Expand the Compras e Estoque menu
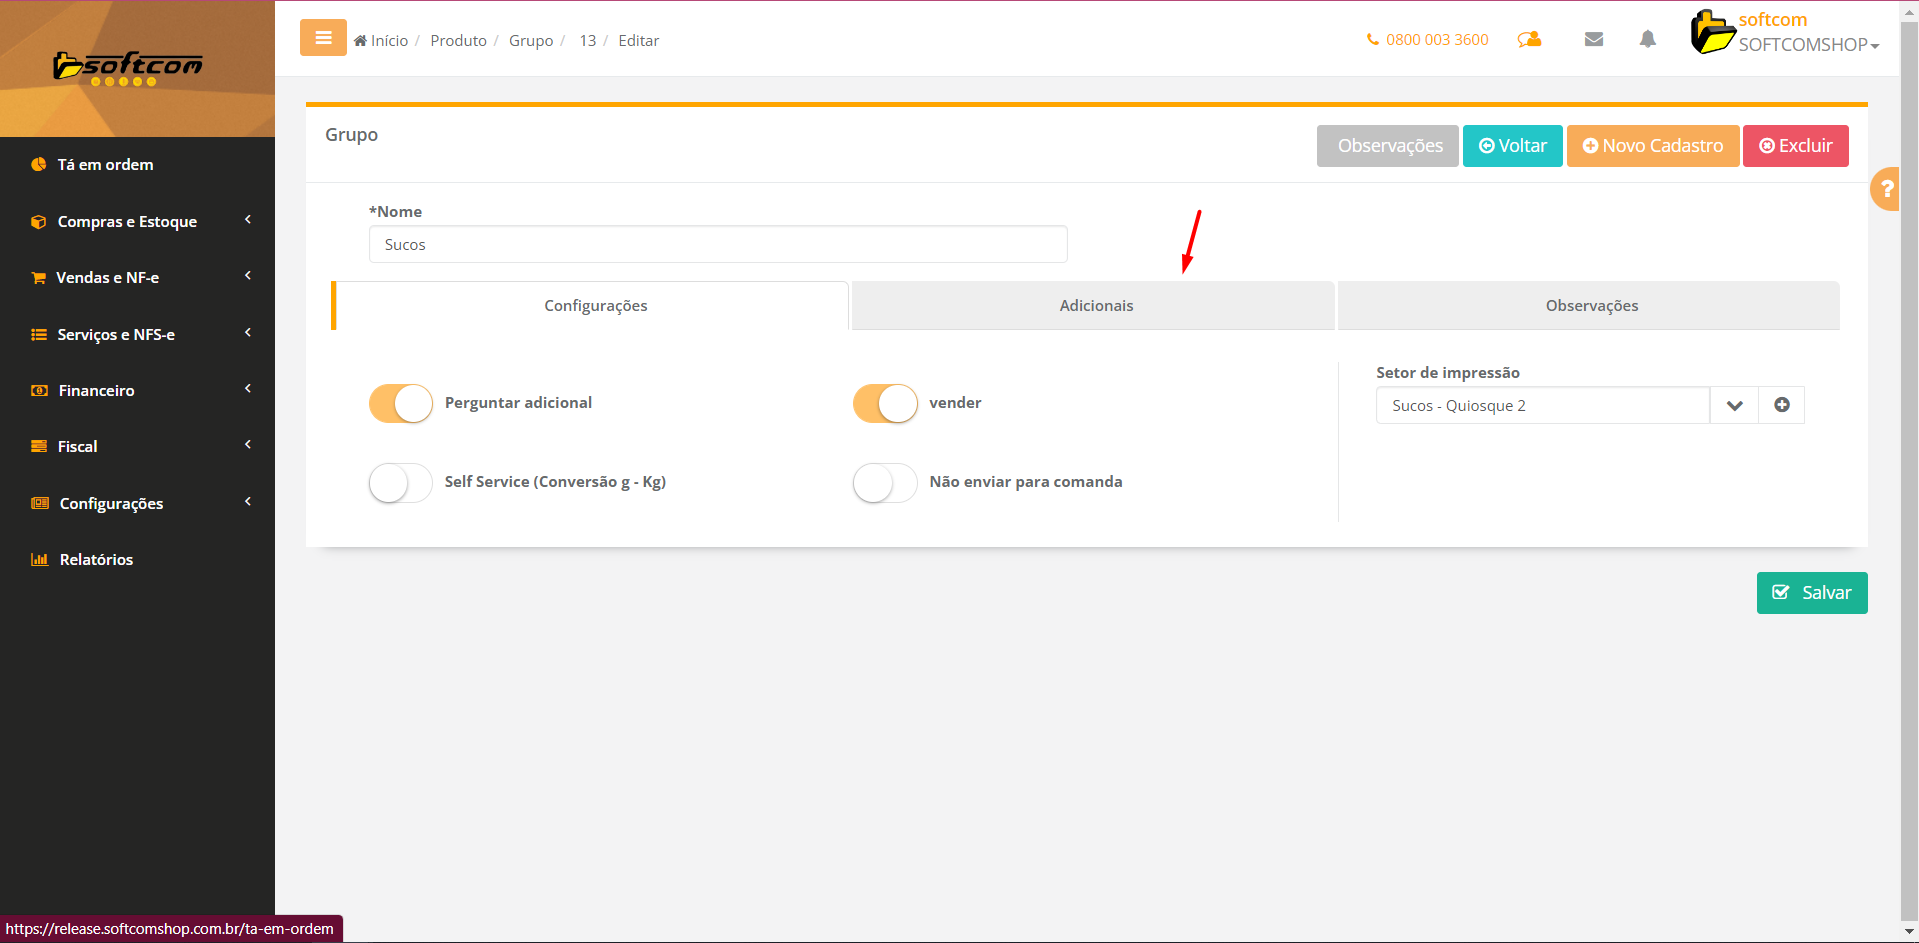The image size is (1919, 943). (x=127, y=222)
